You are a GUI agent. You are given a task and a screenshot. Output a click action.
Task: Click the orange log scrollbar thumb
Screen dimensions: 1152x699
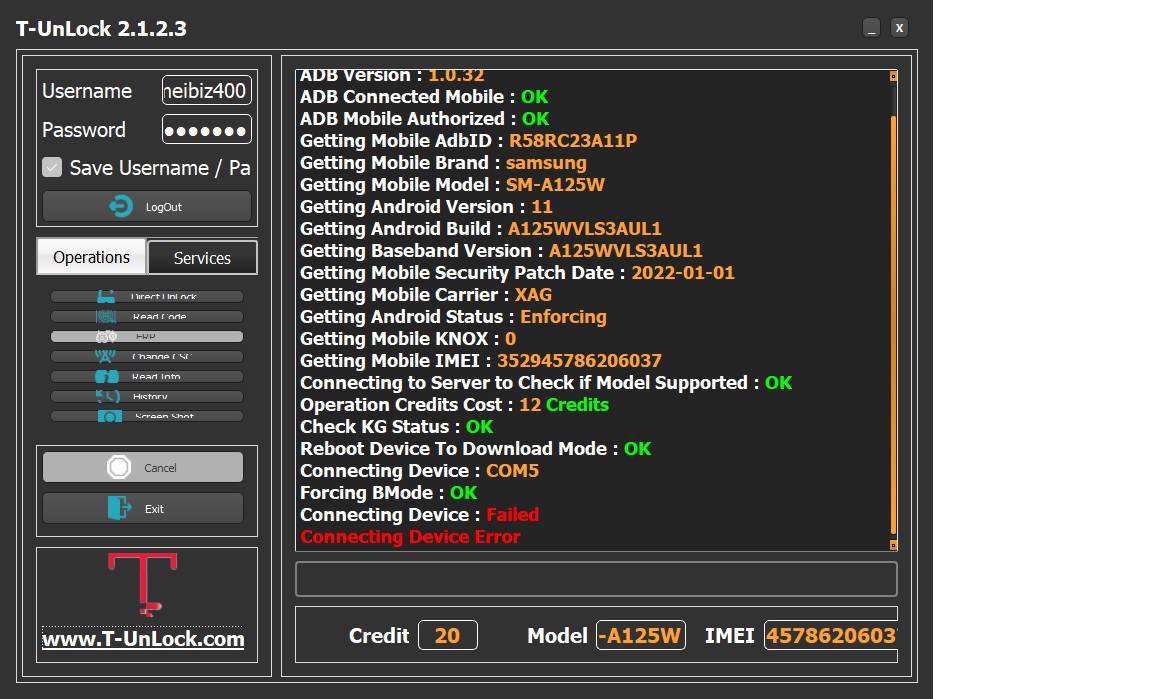pyautogui.click(x=893, y=323)
